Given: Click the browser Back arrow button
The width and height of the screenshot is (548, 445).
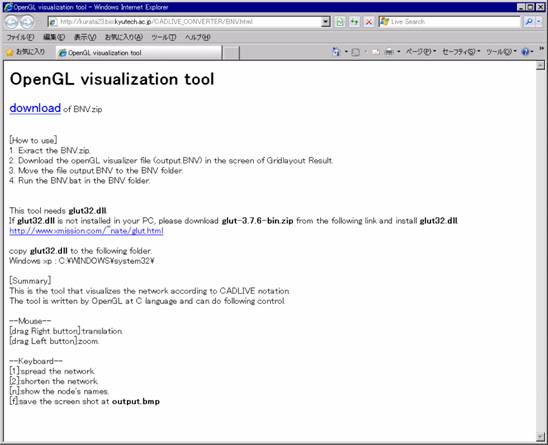Looking at the screenshot, I should [12, 22].
